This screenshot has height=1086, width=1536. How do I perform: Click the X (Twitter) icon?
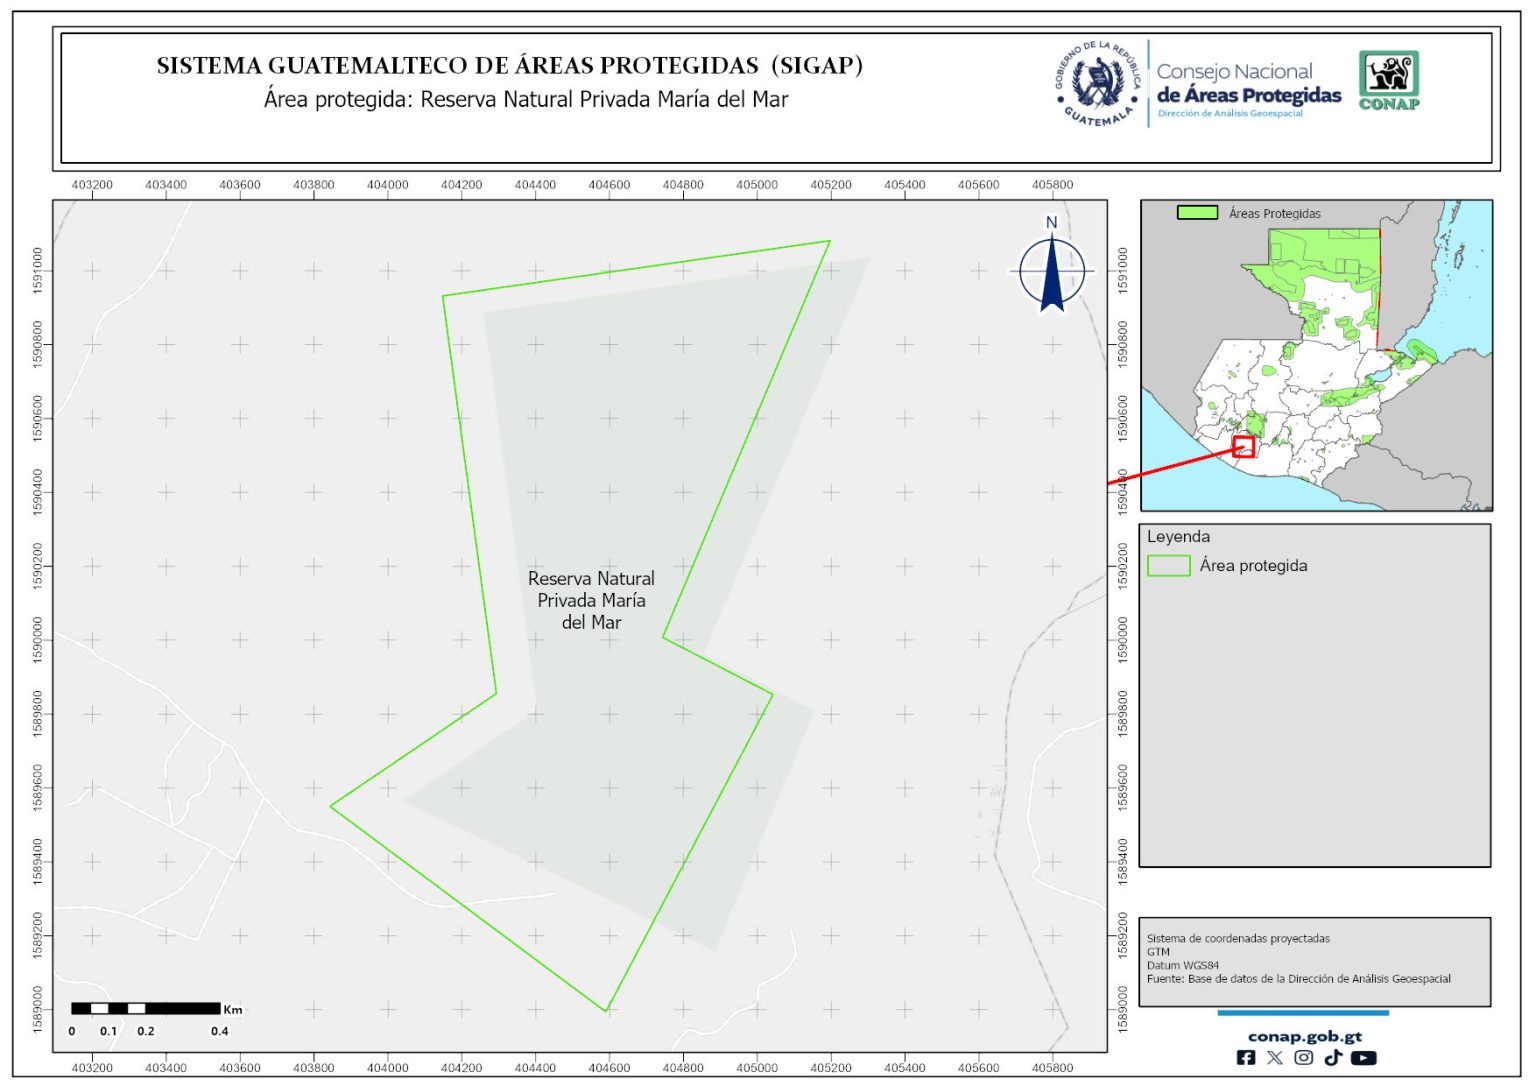1275,1058
